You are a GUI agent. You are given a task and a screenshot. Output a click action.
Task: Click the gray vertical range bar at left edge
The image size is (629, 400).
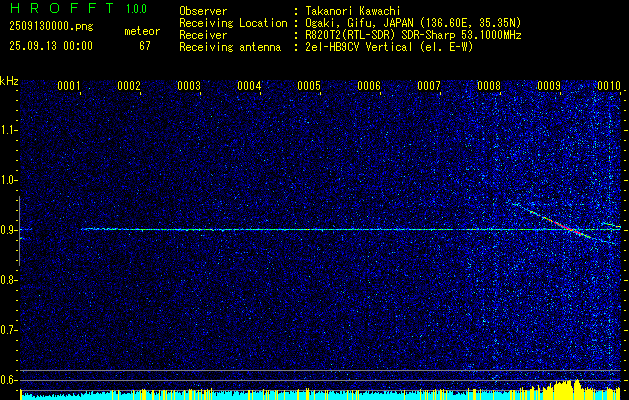tap(19, 231)
